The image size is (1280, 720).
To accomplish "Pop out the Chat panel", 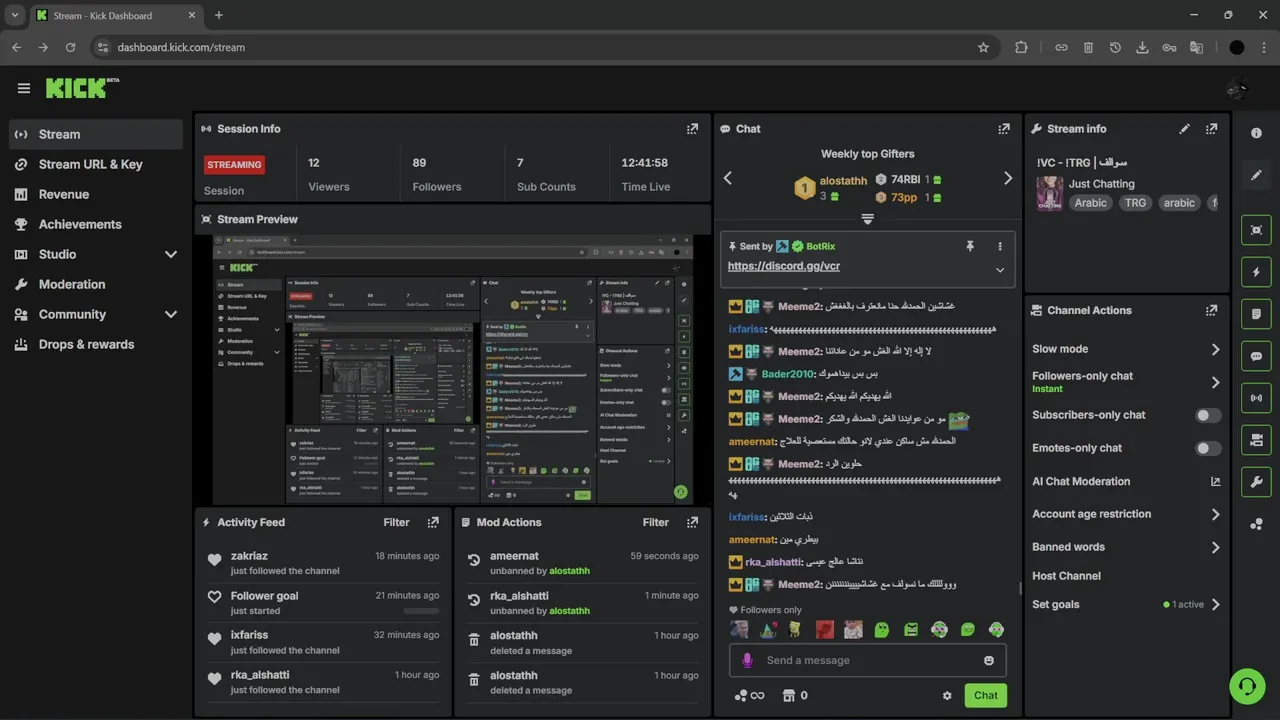I will (x=1004, y=129).
